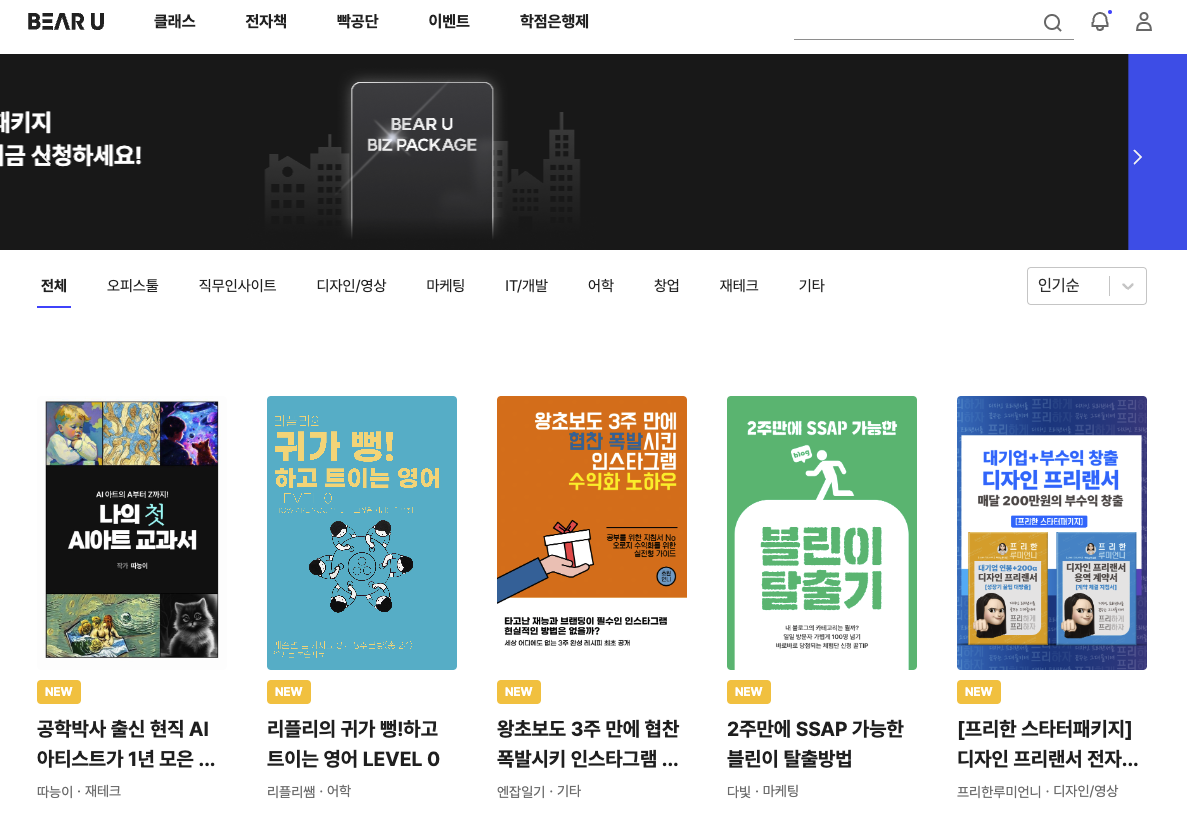The height and width of the screenshot is (824, 1187).
Task: Switch to the IT/개발 category tab
Action: 527,285
